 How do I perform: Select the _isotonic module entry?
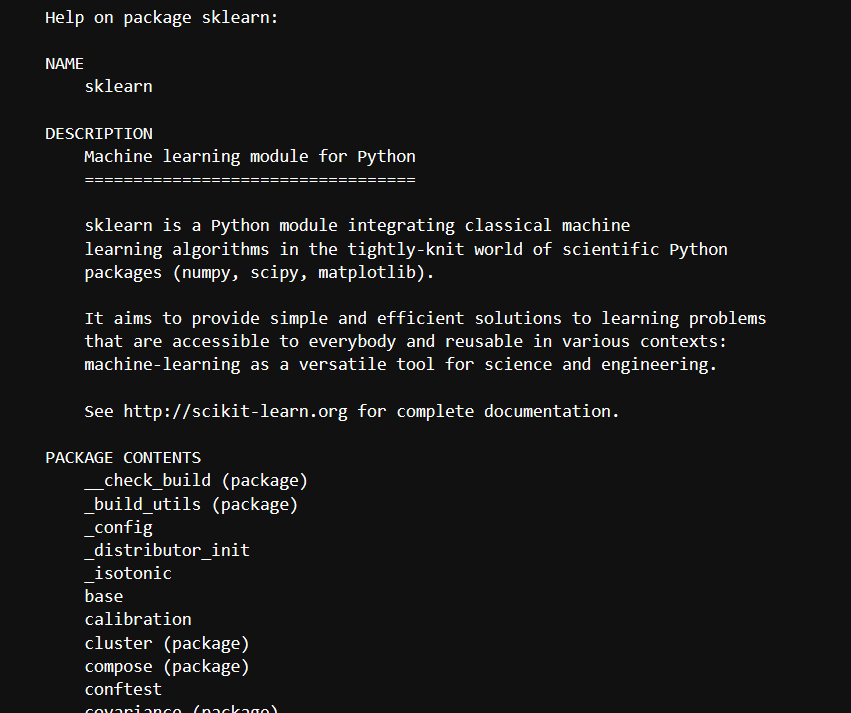(128, 574)
